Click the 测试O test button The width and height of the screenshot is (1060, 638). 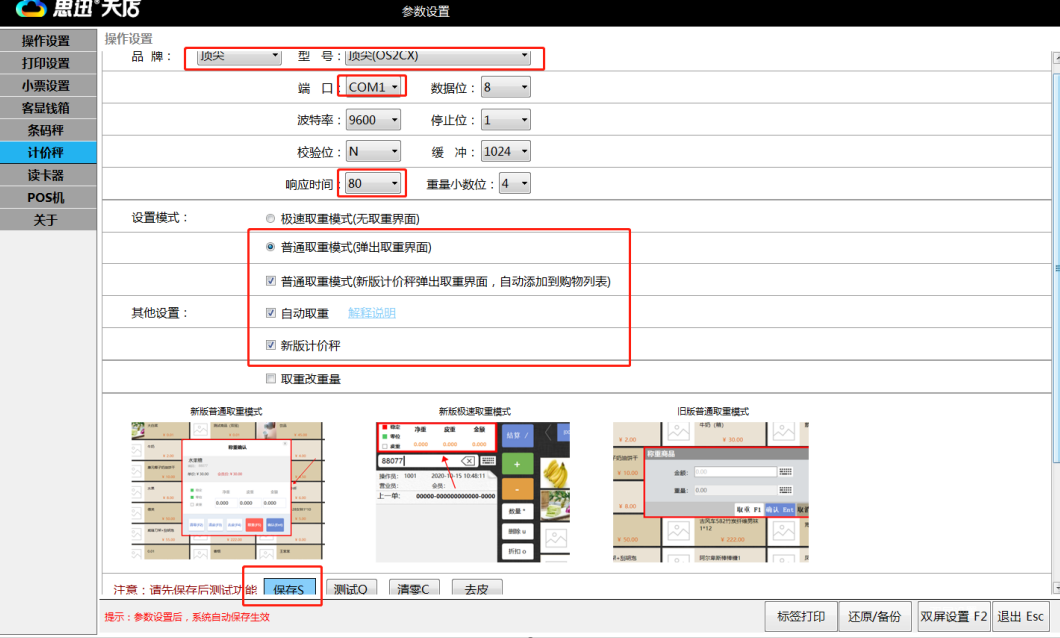point(351,588)
